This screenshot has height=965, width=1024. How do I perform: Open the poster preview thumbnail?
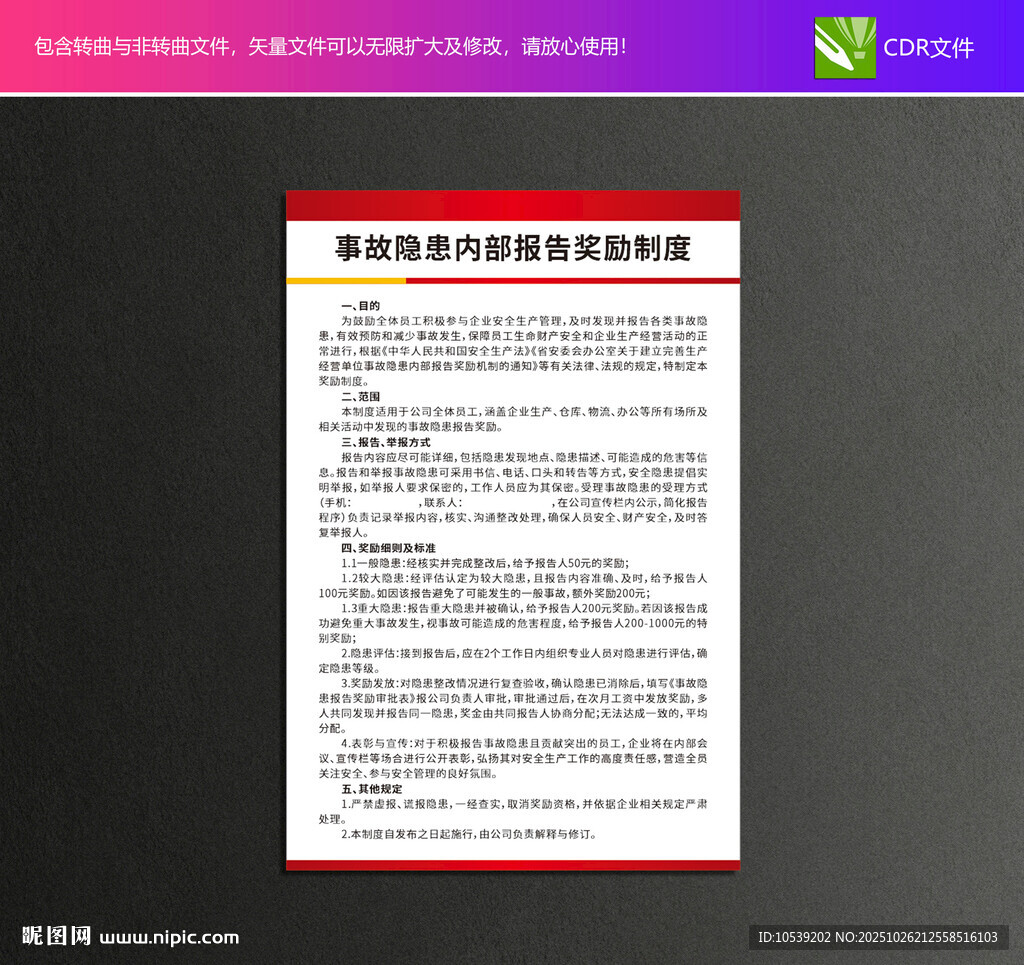click(x=513, y=530)
